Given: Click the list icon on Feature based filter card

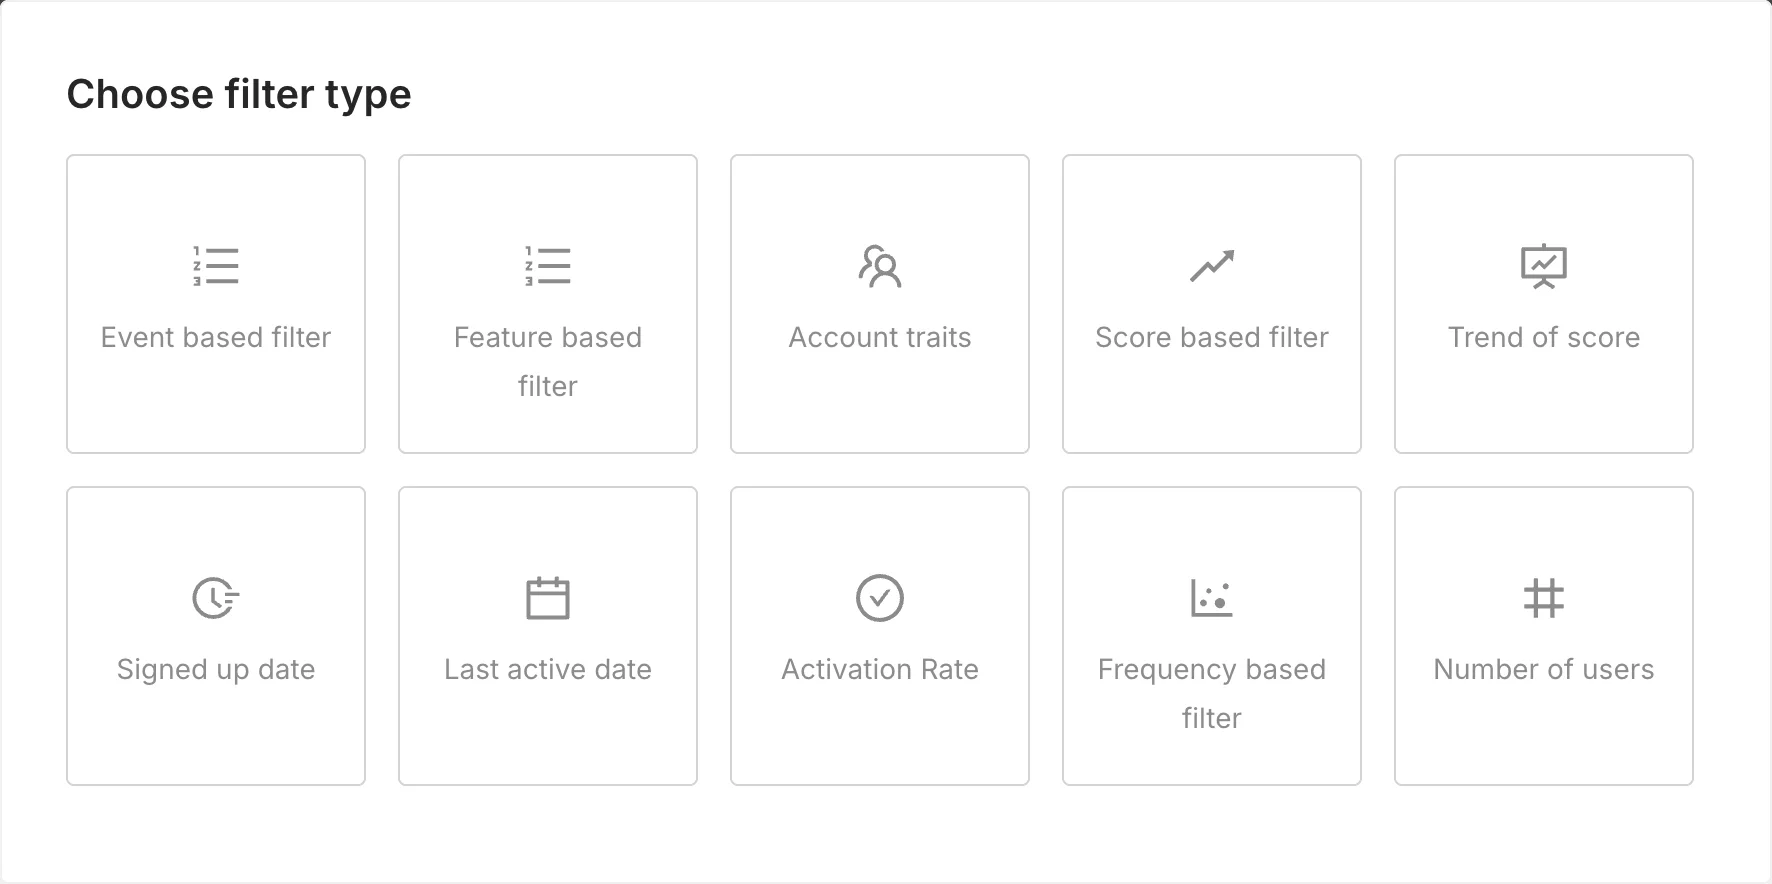Looking at the screenshot, I should click(x=548, y=266).
